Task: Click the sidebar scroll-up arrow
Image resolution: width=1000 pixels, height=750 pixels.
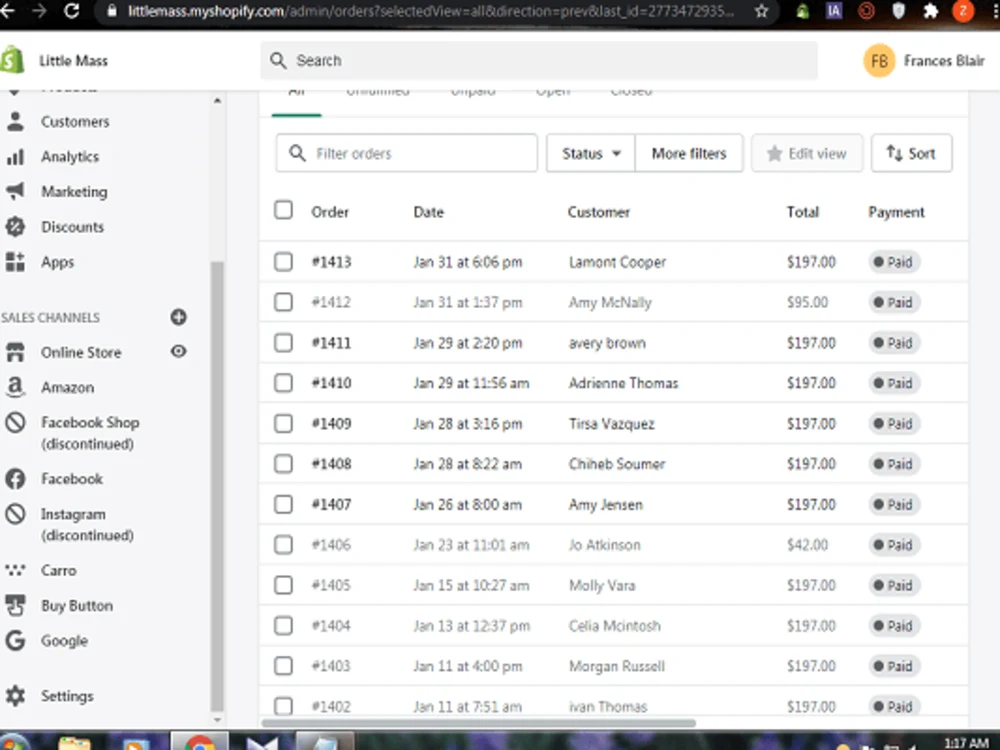Action: (217, 101)
